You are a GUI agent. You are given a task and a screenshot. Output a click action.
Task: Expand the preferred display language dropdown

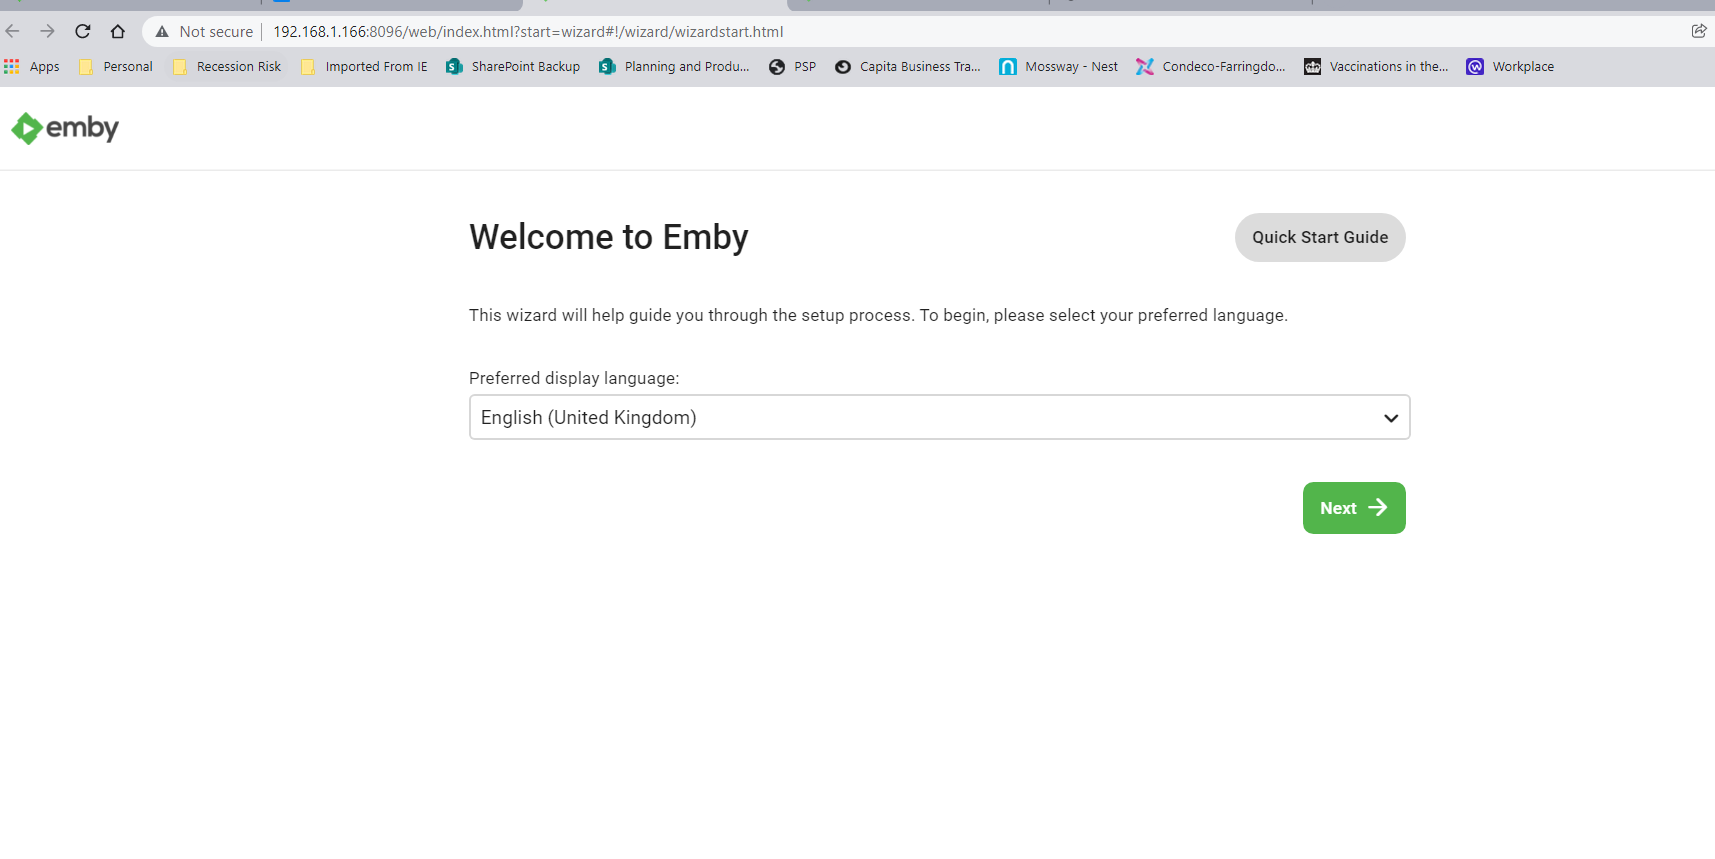[939, 417]
